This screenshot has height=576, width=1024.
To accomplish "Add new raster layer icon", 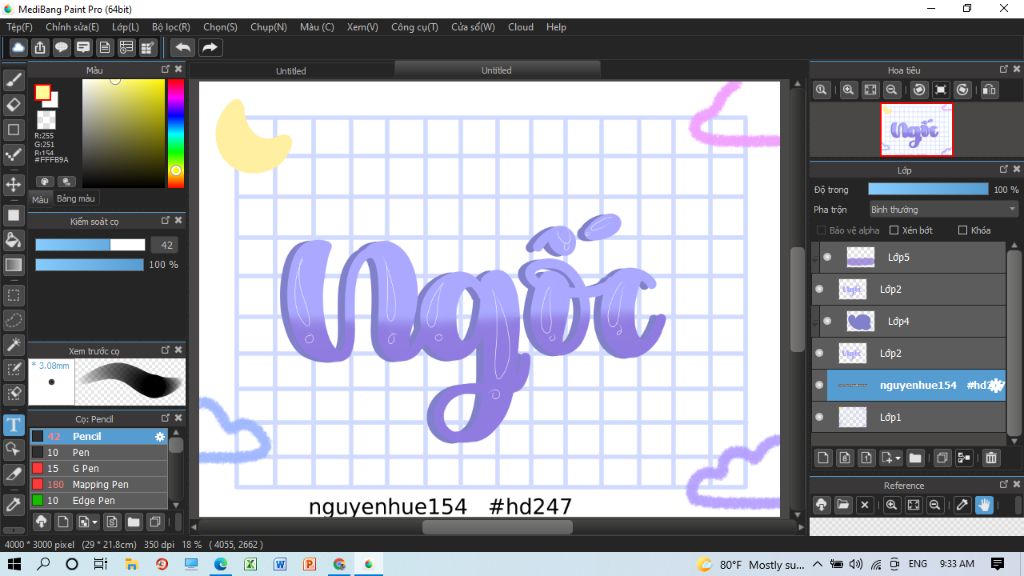I will (823, 458).
